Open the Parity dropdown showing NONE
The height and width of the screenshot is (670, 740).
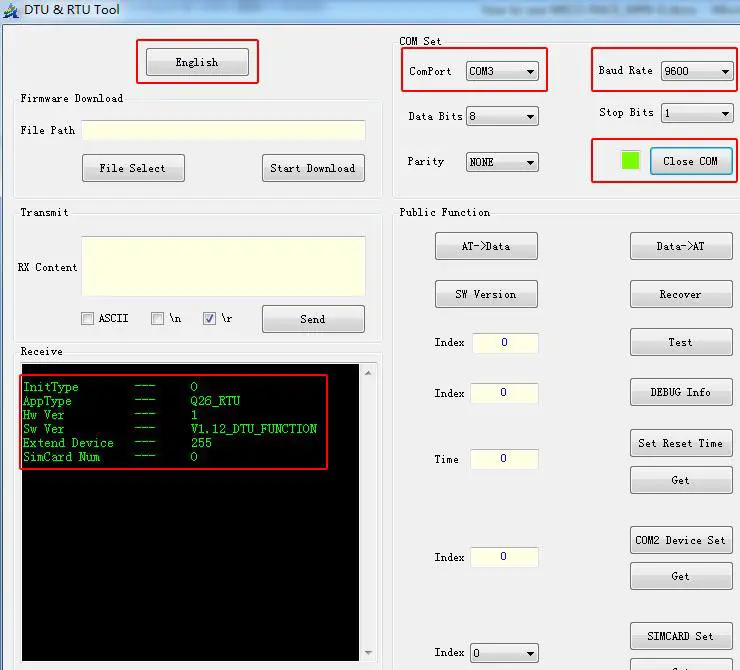pyautogui.click(x=502, y=162)
